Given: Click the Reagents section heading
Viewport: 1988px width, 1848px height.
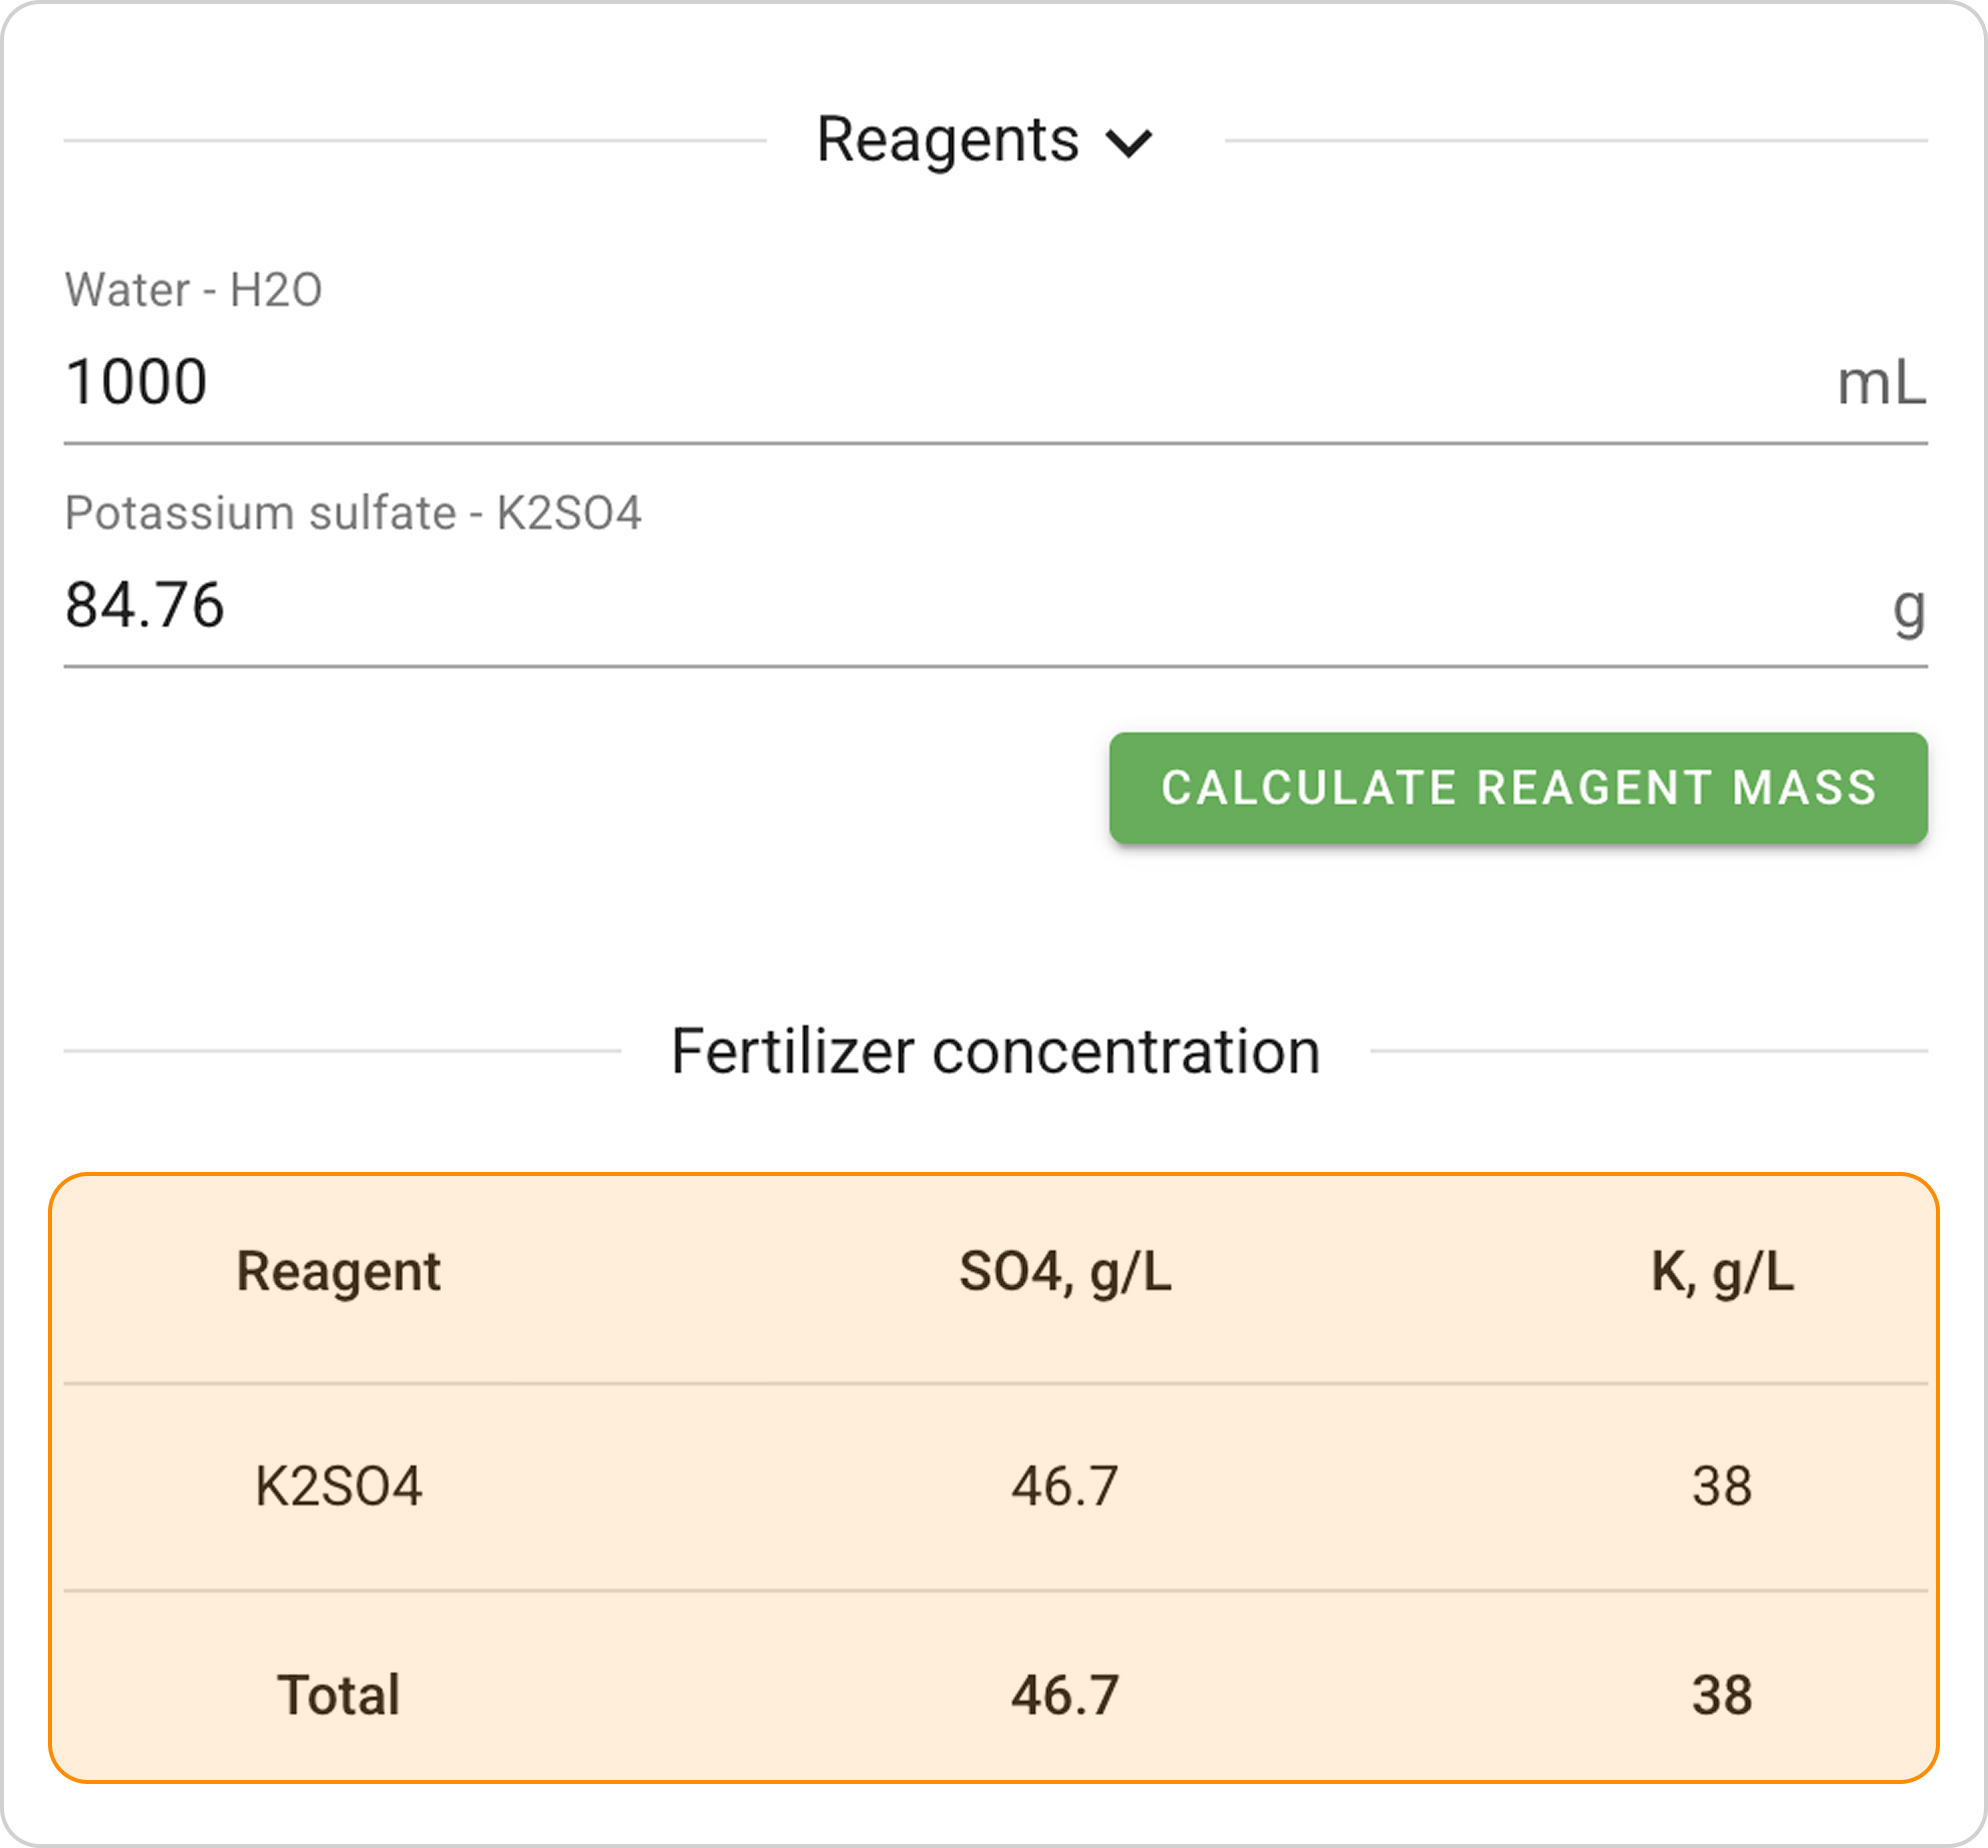Looking at the screenshot, I should [x=947, y=140].
